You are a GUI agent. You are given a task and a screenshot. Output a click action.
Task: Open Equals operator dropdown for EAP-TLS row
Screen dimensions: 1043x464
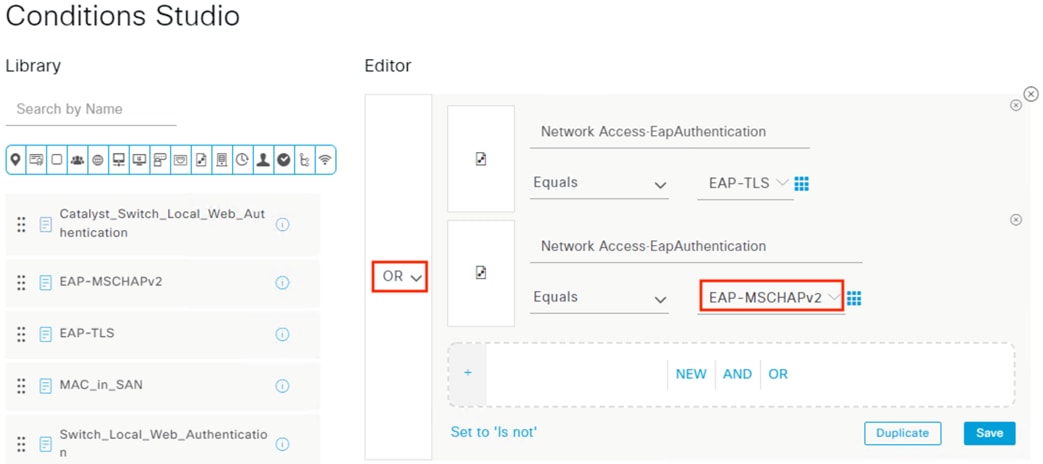[x=600, y=183]
